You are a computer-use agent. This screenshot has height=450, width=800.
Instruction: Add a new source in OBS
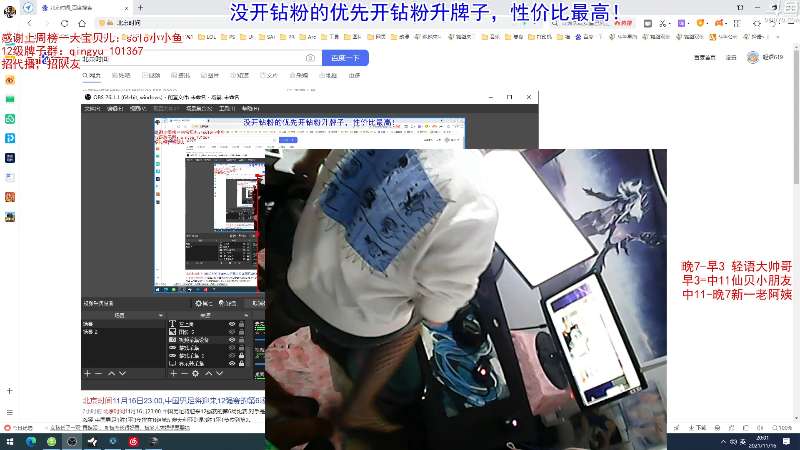click(173, 373)
